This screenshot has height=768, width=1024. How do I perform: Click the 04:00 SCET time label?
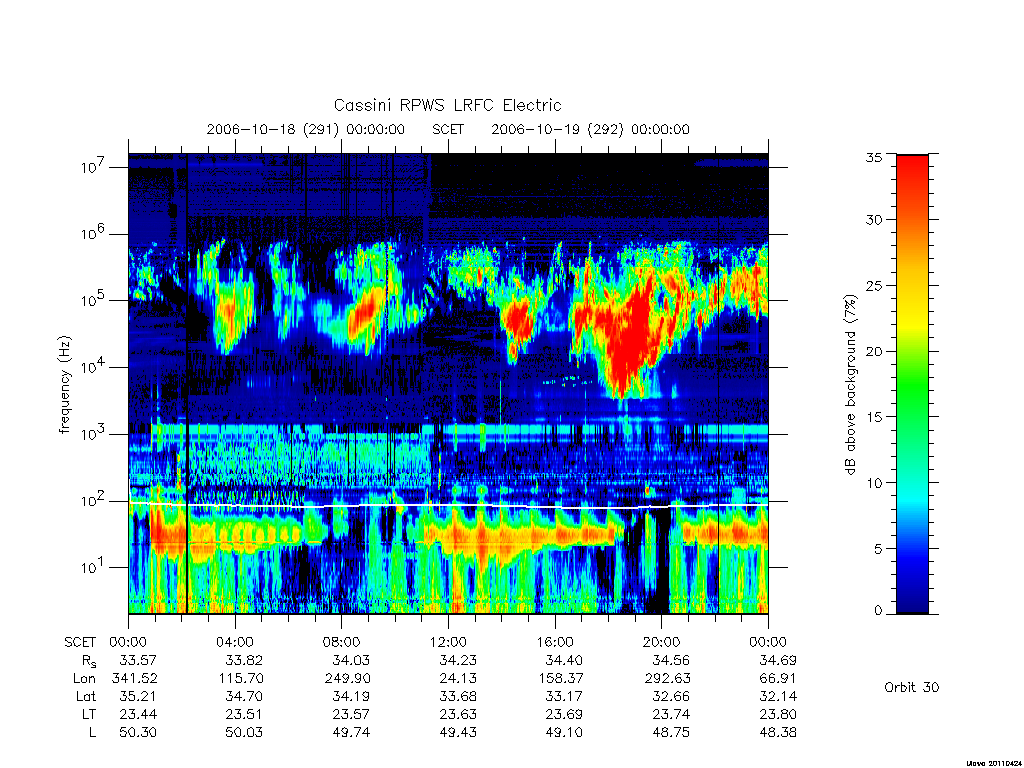(x=234, y=642)
